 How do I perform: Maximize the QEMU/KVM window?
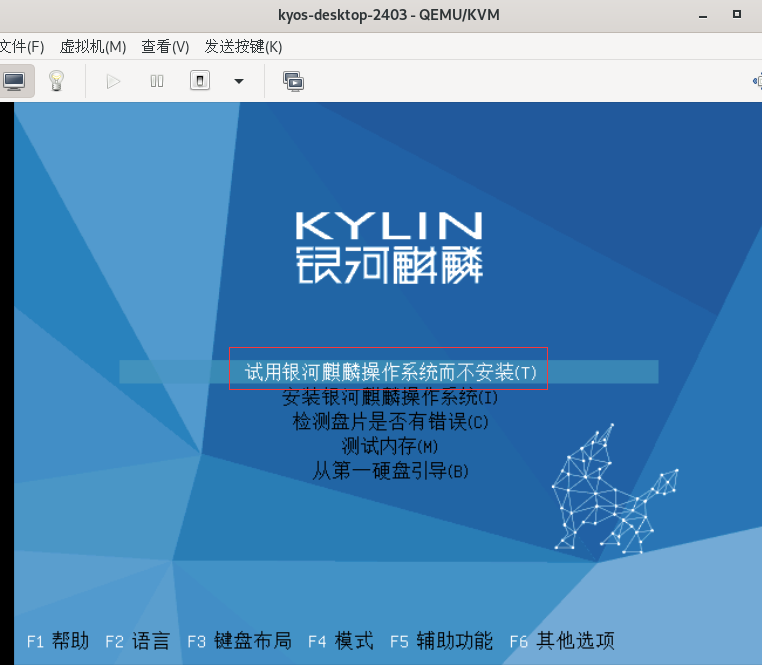click(737, 15)
